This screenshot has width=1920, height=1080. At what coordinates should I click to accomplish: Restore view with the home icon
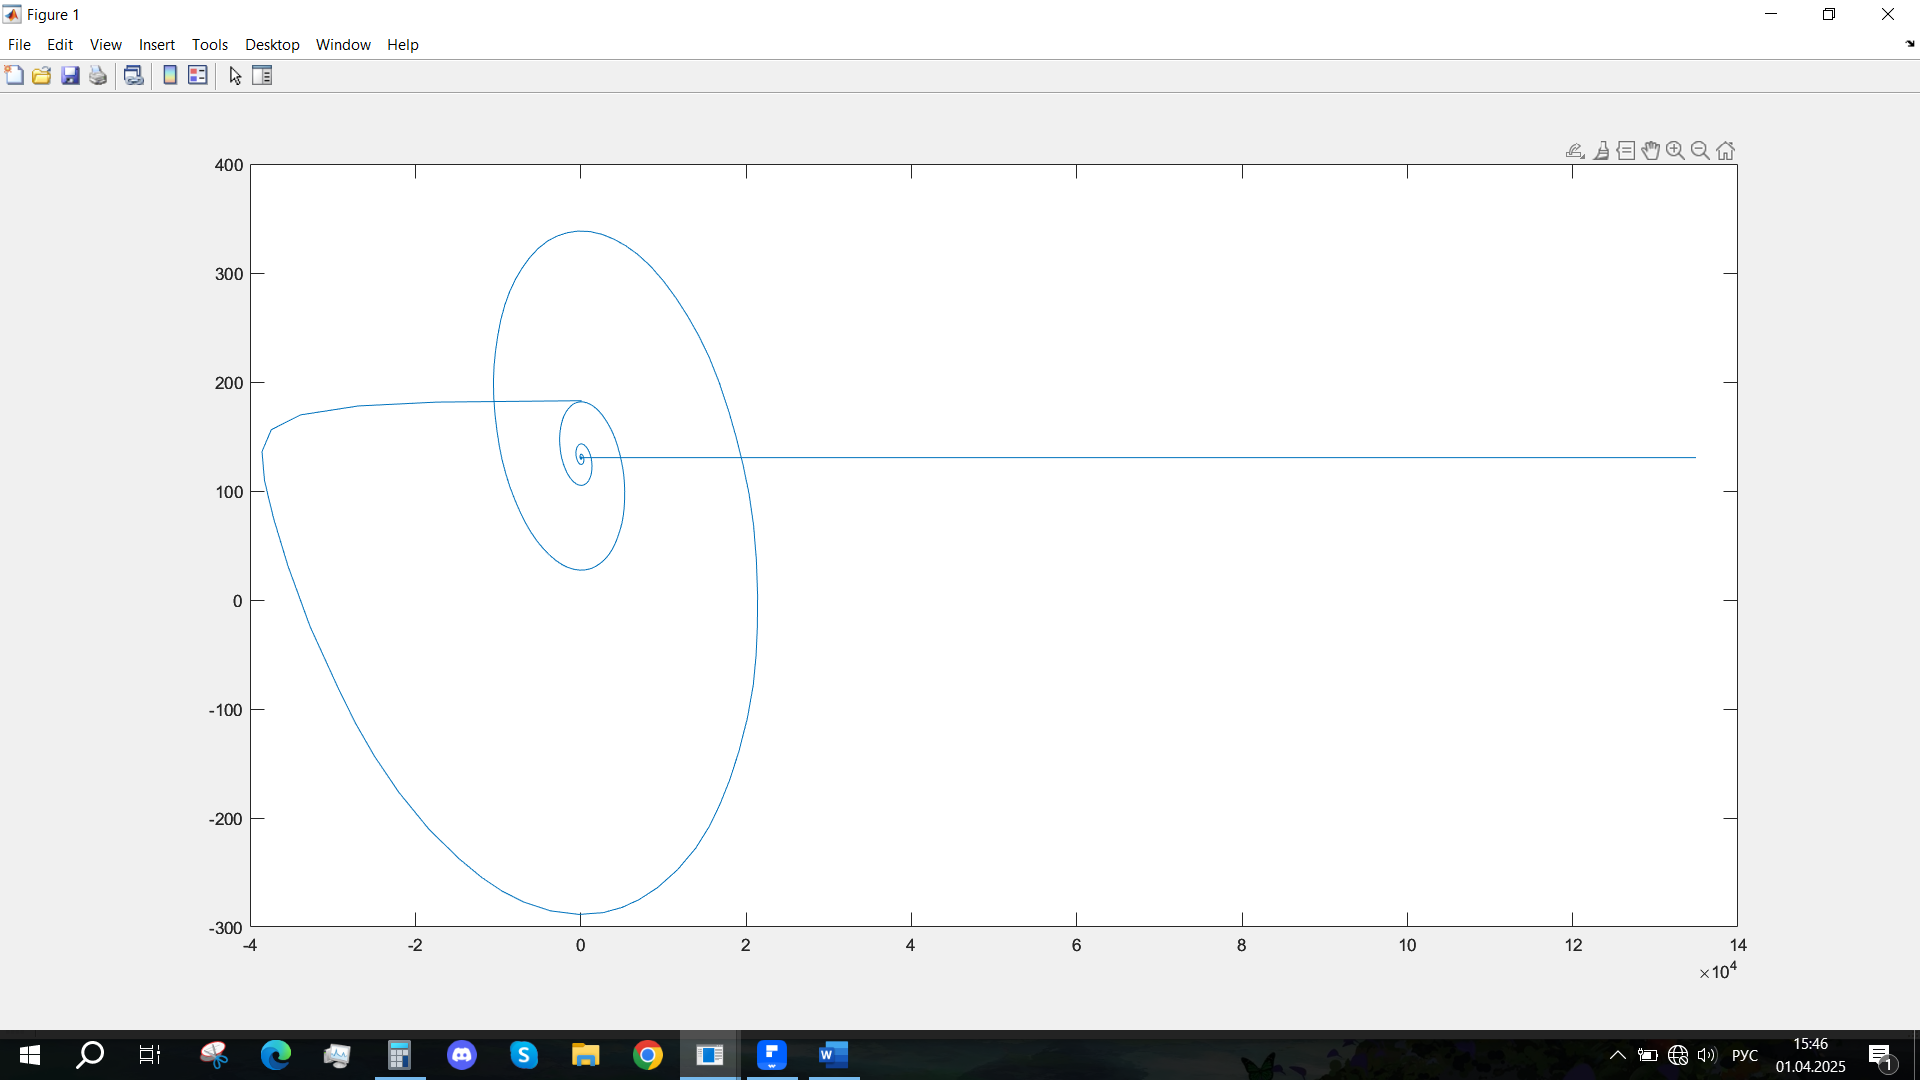click(x=1726, y=151)
